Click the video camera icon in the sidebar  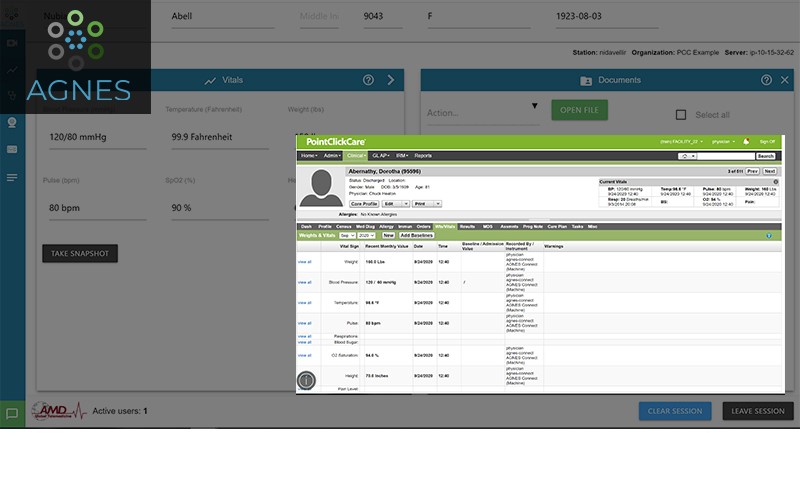pos(12,43)
